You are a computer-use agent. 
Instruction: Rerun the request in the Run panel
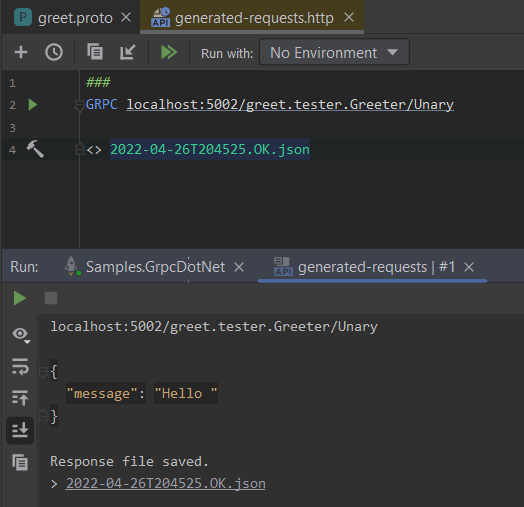(20, 298)
